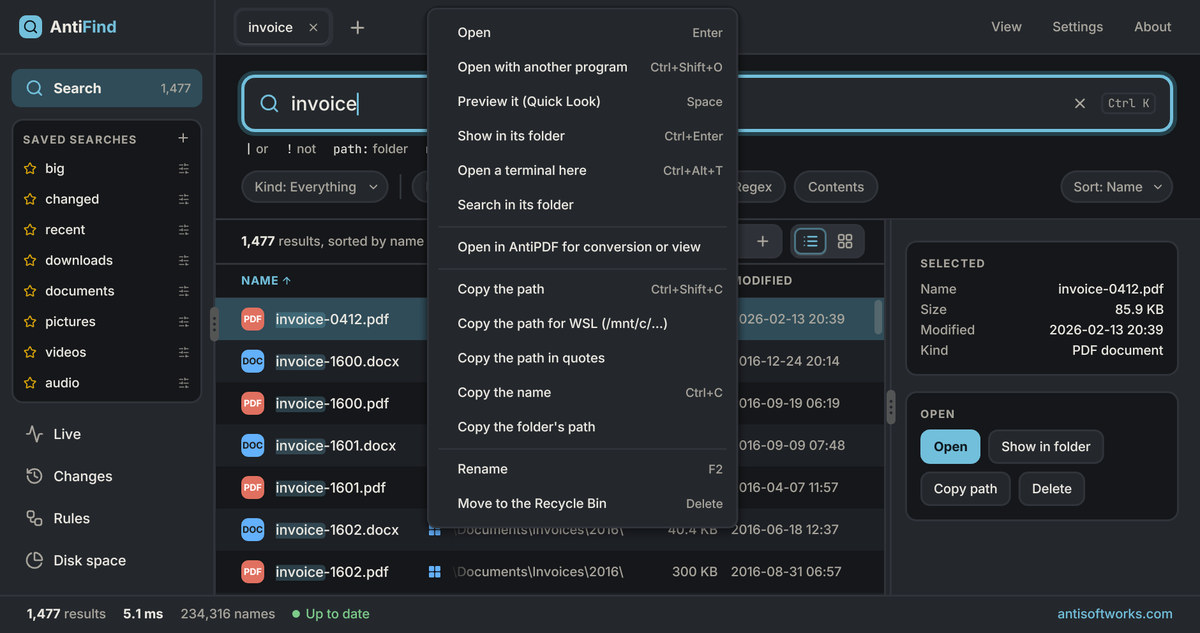This screenshot has height=633, width=1200.
Task: Visit the antisoftworks.com link
Action: [1115, 614]
